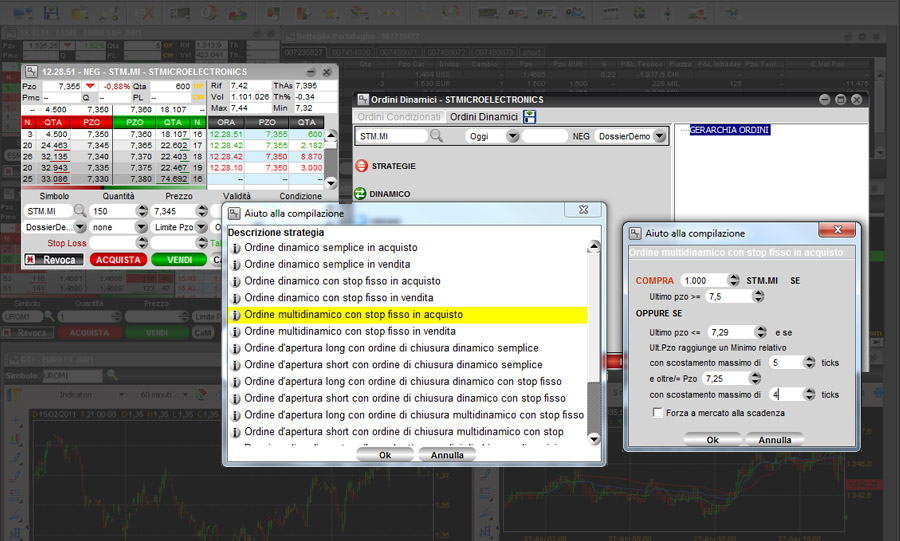The width and height of the screenshot is (900, 541).
Task: Click empty field next to Oggi dropdown
Action: click(x=545, y=136)
